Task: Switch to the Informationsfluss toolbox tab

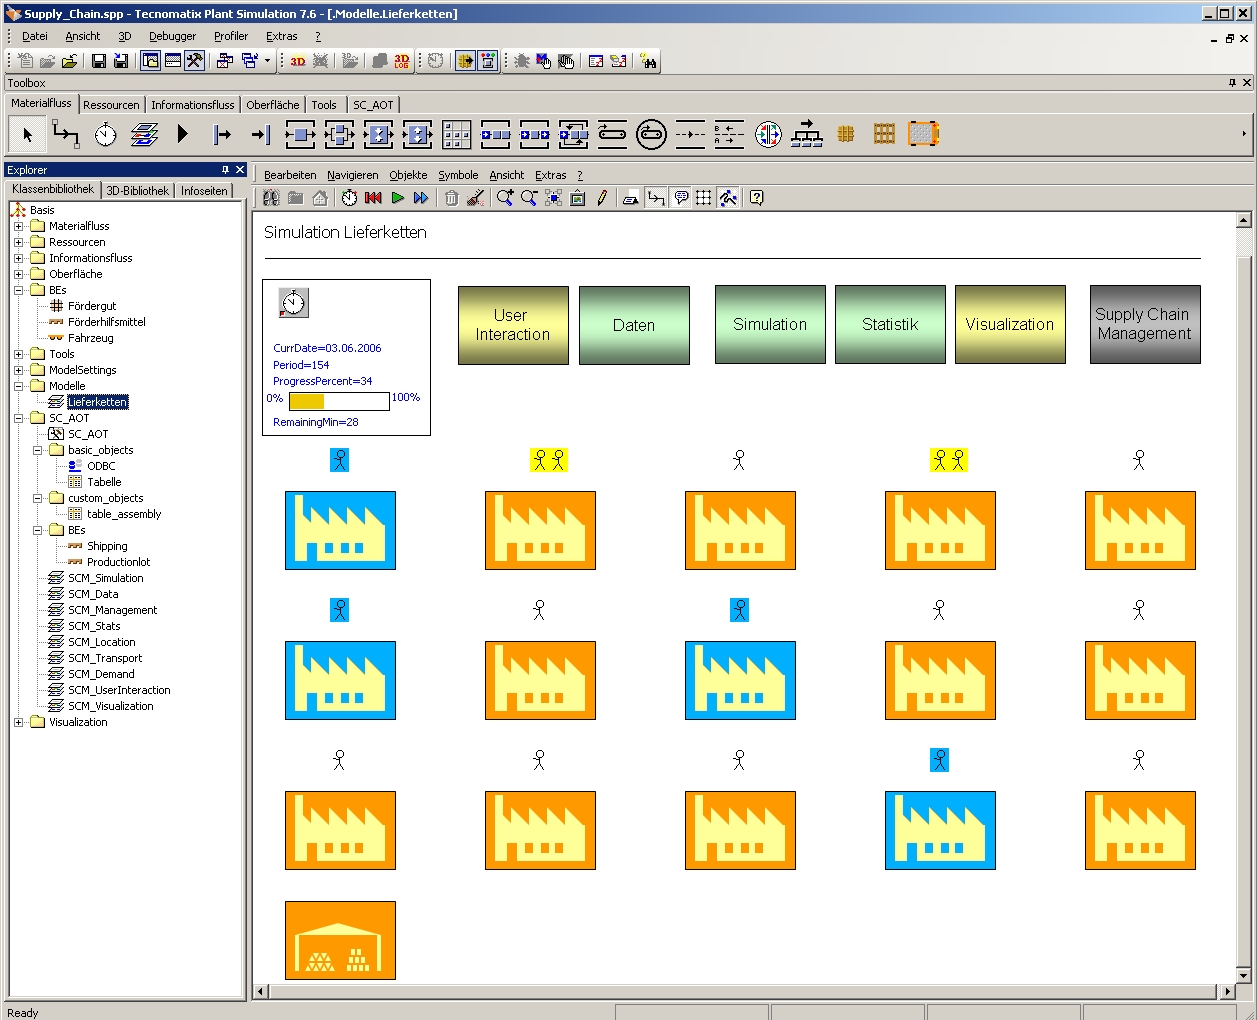Action: click(192, 105)
